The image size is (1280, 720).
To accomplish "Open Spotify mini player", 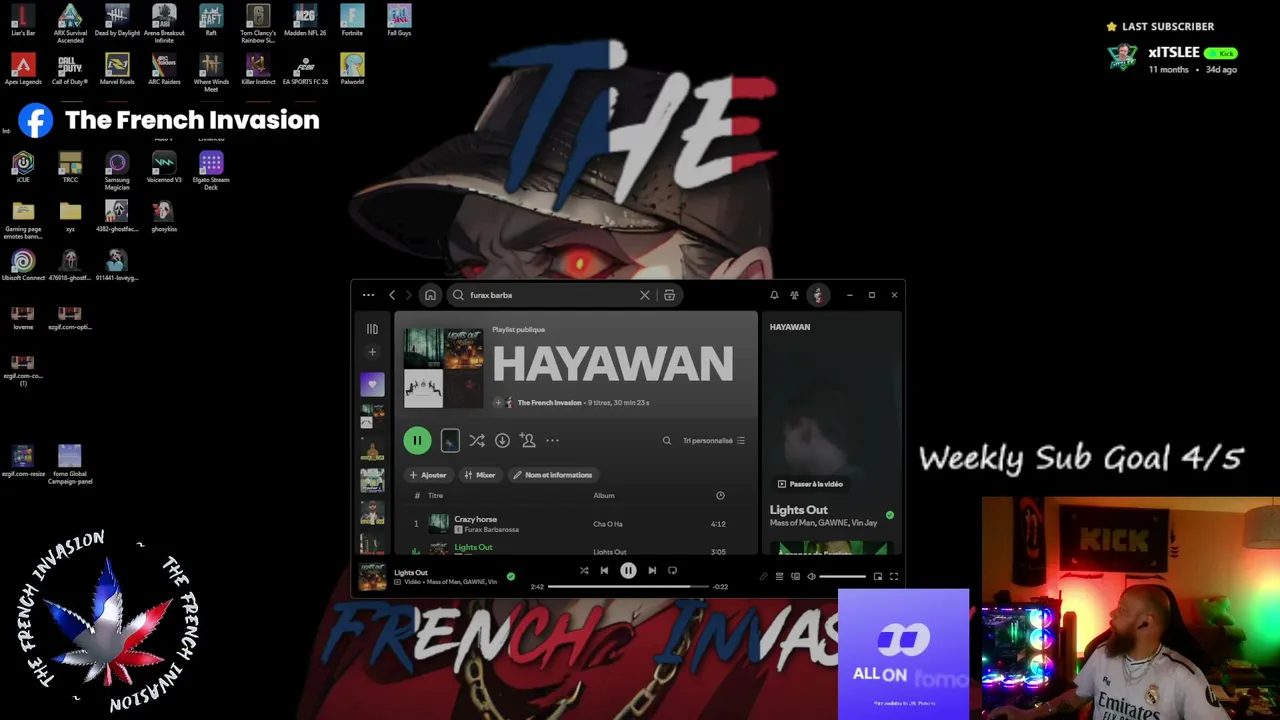I will click(x=878, y=577).
